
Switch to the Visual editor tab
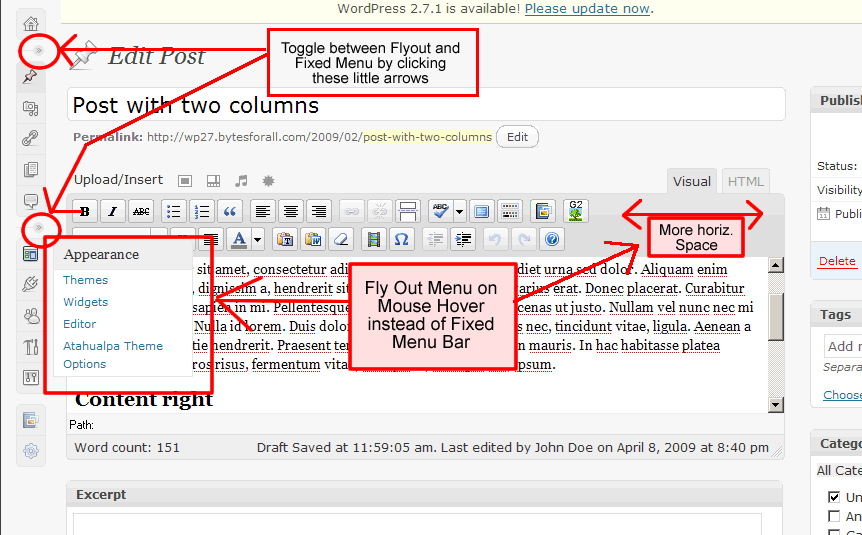(x=692, y=181)
